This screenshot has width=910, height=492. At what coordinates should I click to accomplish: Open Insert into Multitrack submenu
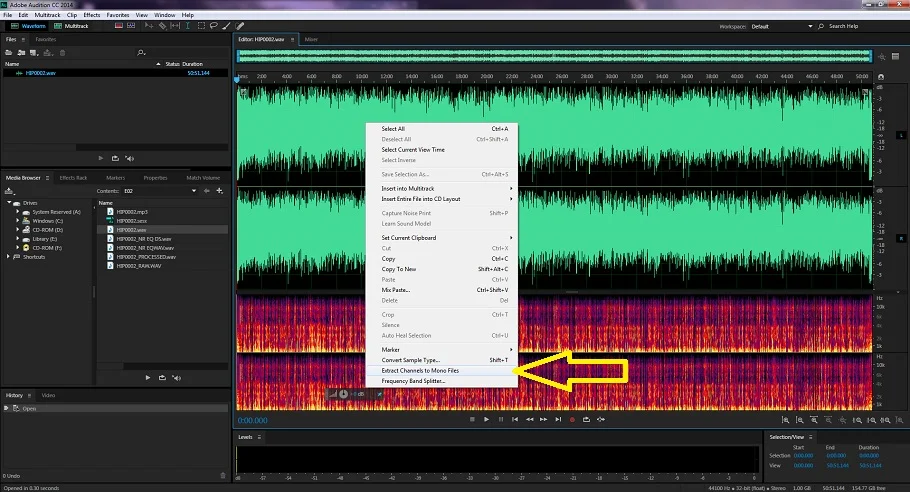coord(442,189)
